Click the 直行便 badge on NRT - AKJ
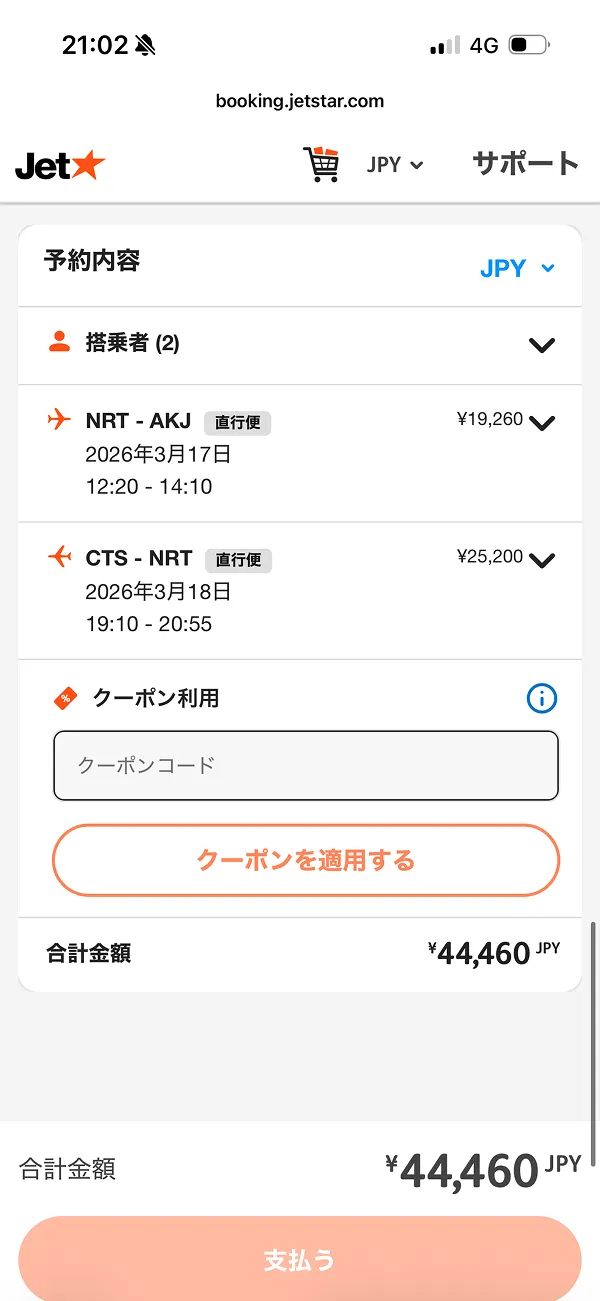 point(237,422)
